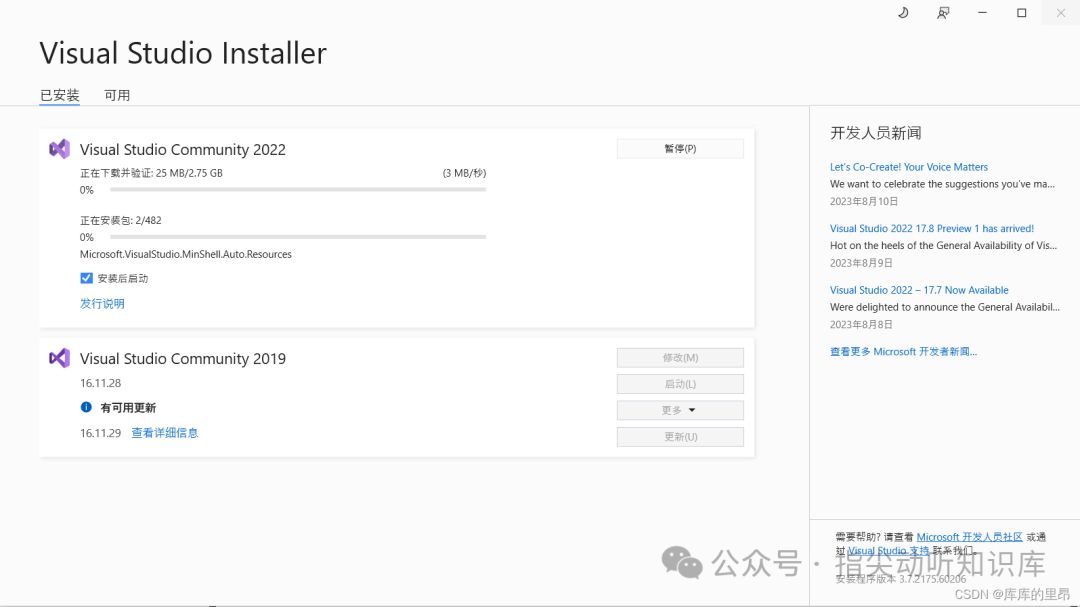
Task: Click the news date 2023年8月8日
Action: 861,324
